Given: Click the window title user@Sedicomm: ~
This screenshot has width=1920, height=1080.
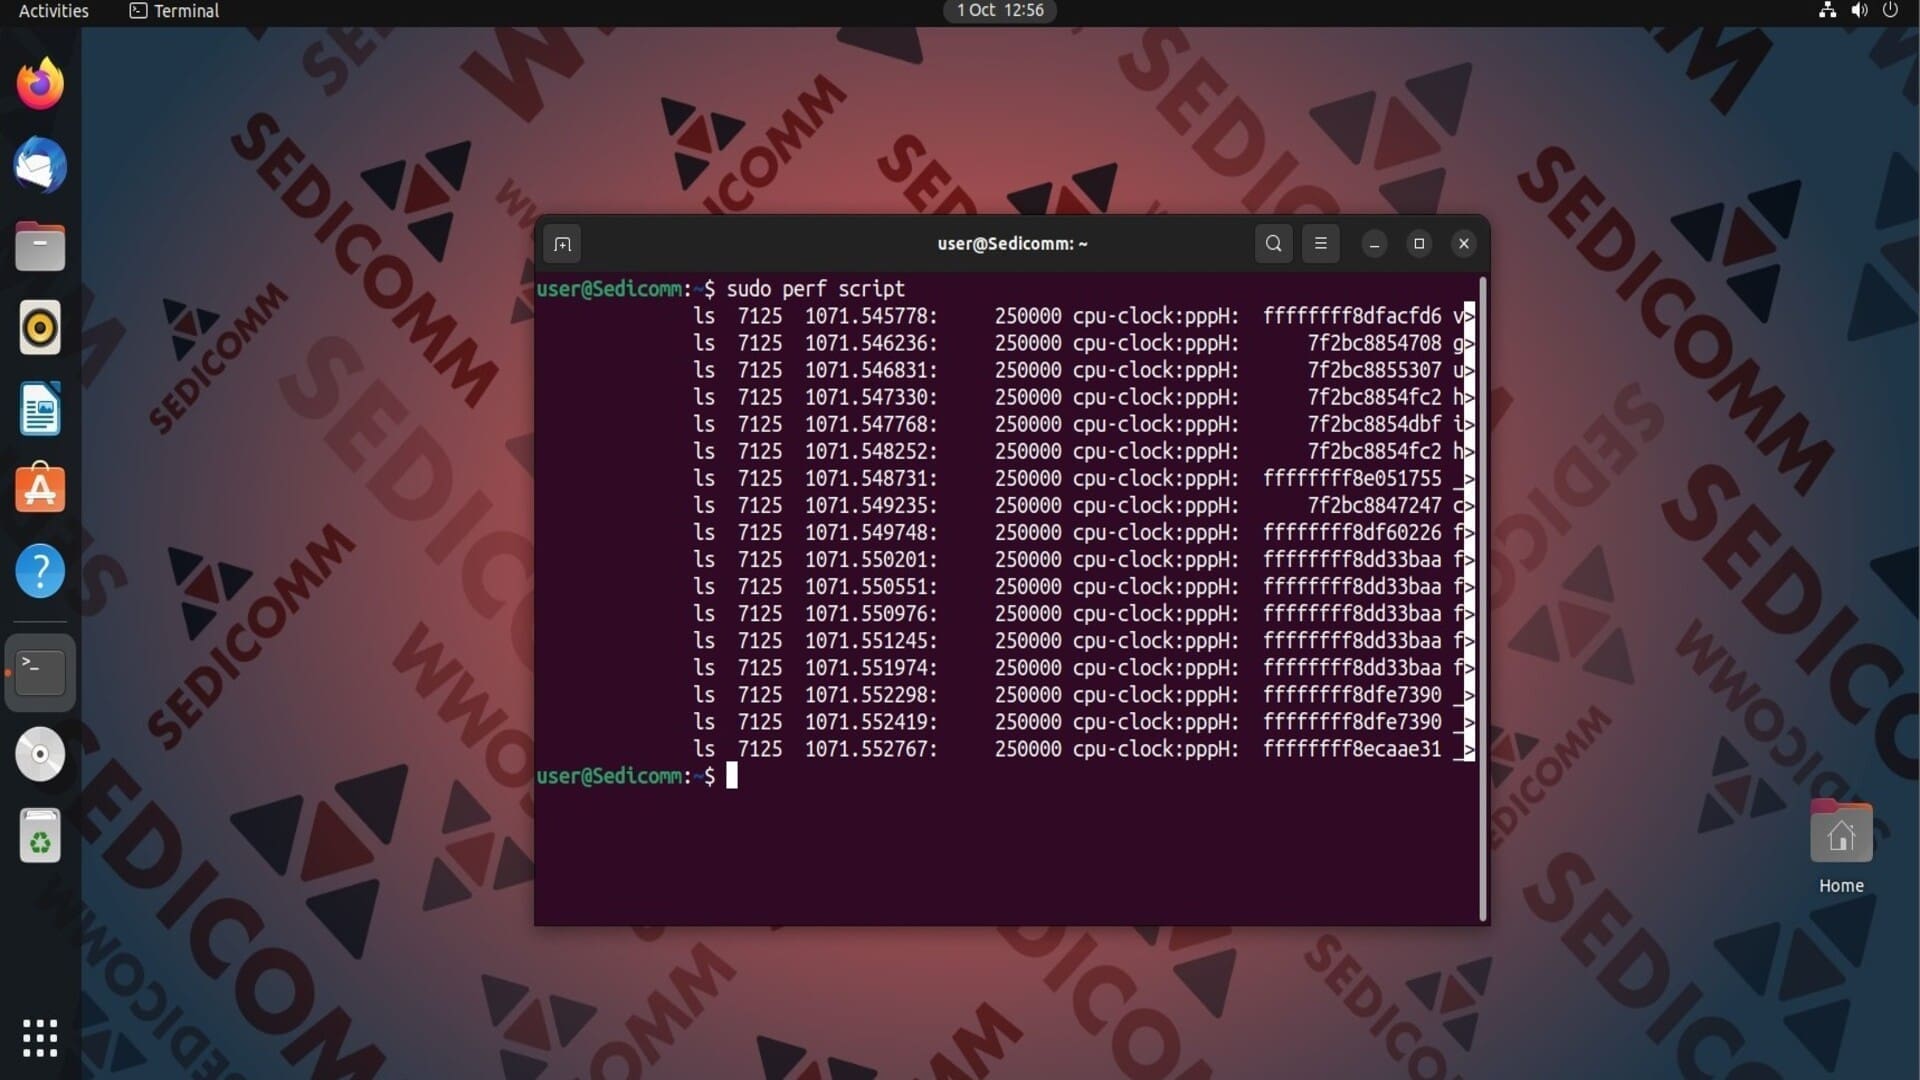Looking at the screenshot, I should pyautogui.click(x=1012, y=244).
